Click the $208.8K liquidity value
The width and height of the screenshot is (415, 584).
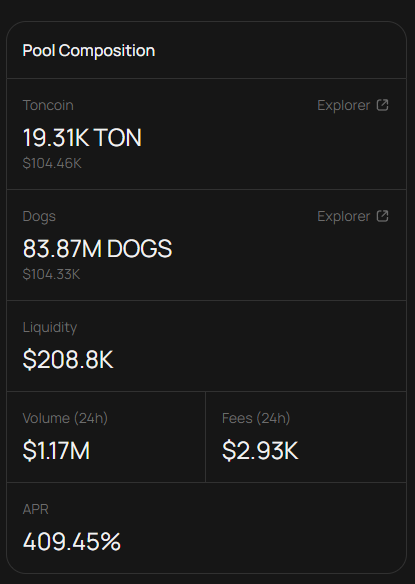[68, 359]
